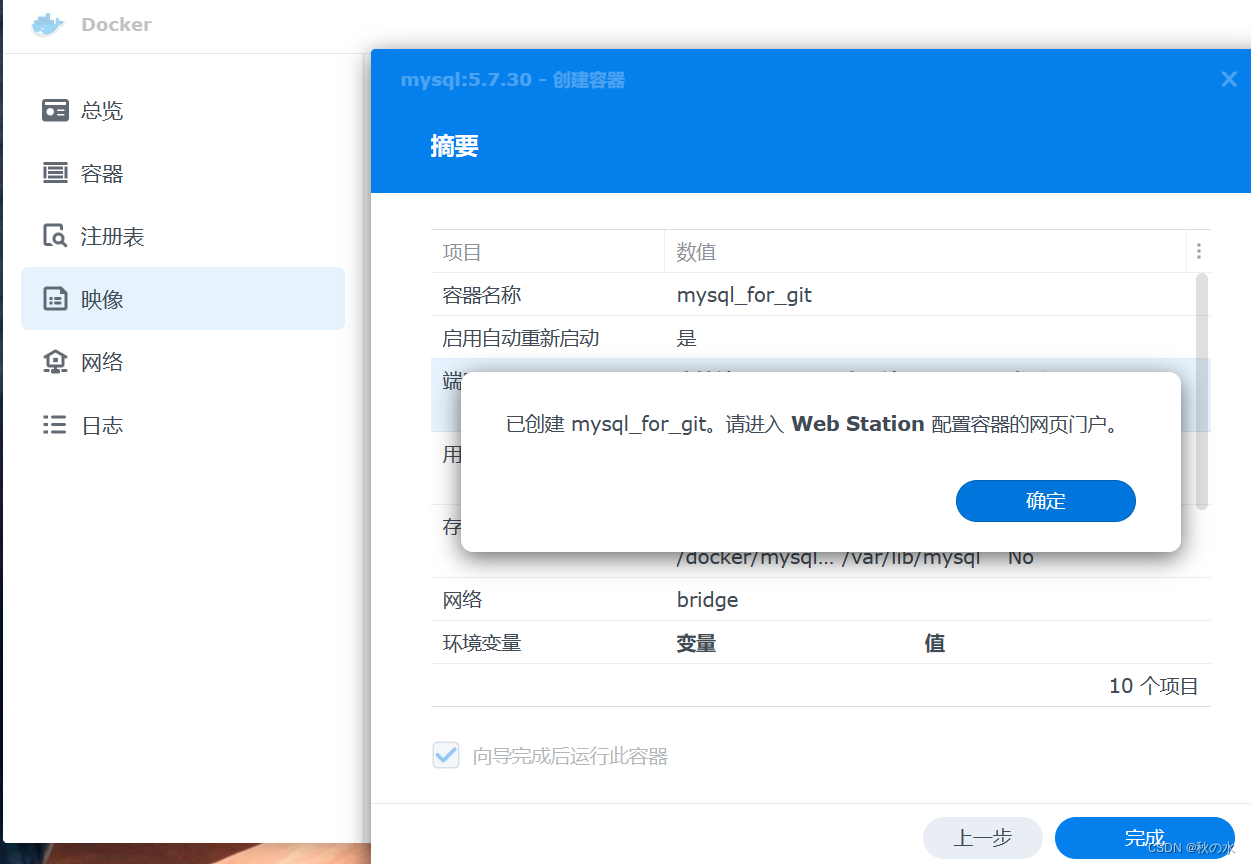Open the 注册表 sidebar menu item
This screenshot has height=864, width=1251.
[x=183, y=236]
